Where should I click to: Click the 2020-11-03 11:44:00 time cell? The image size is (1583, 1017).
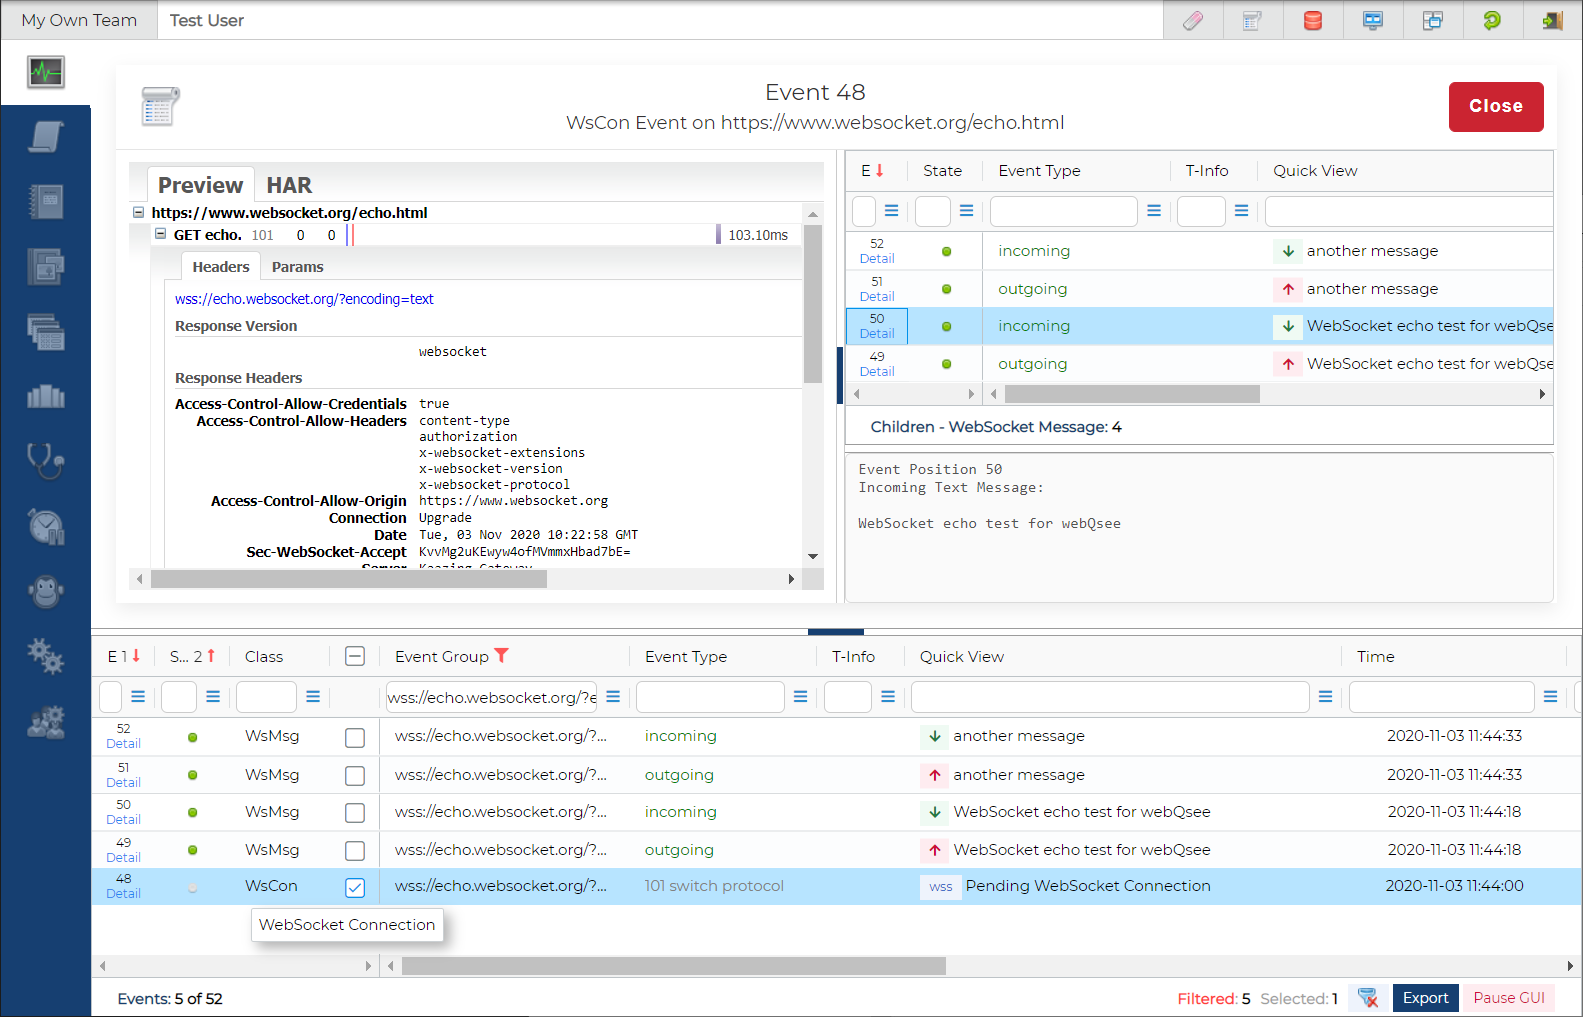[1454, 886]
